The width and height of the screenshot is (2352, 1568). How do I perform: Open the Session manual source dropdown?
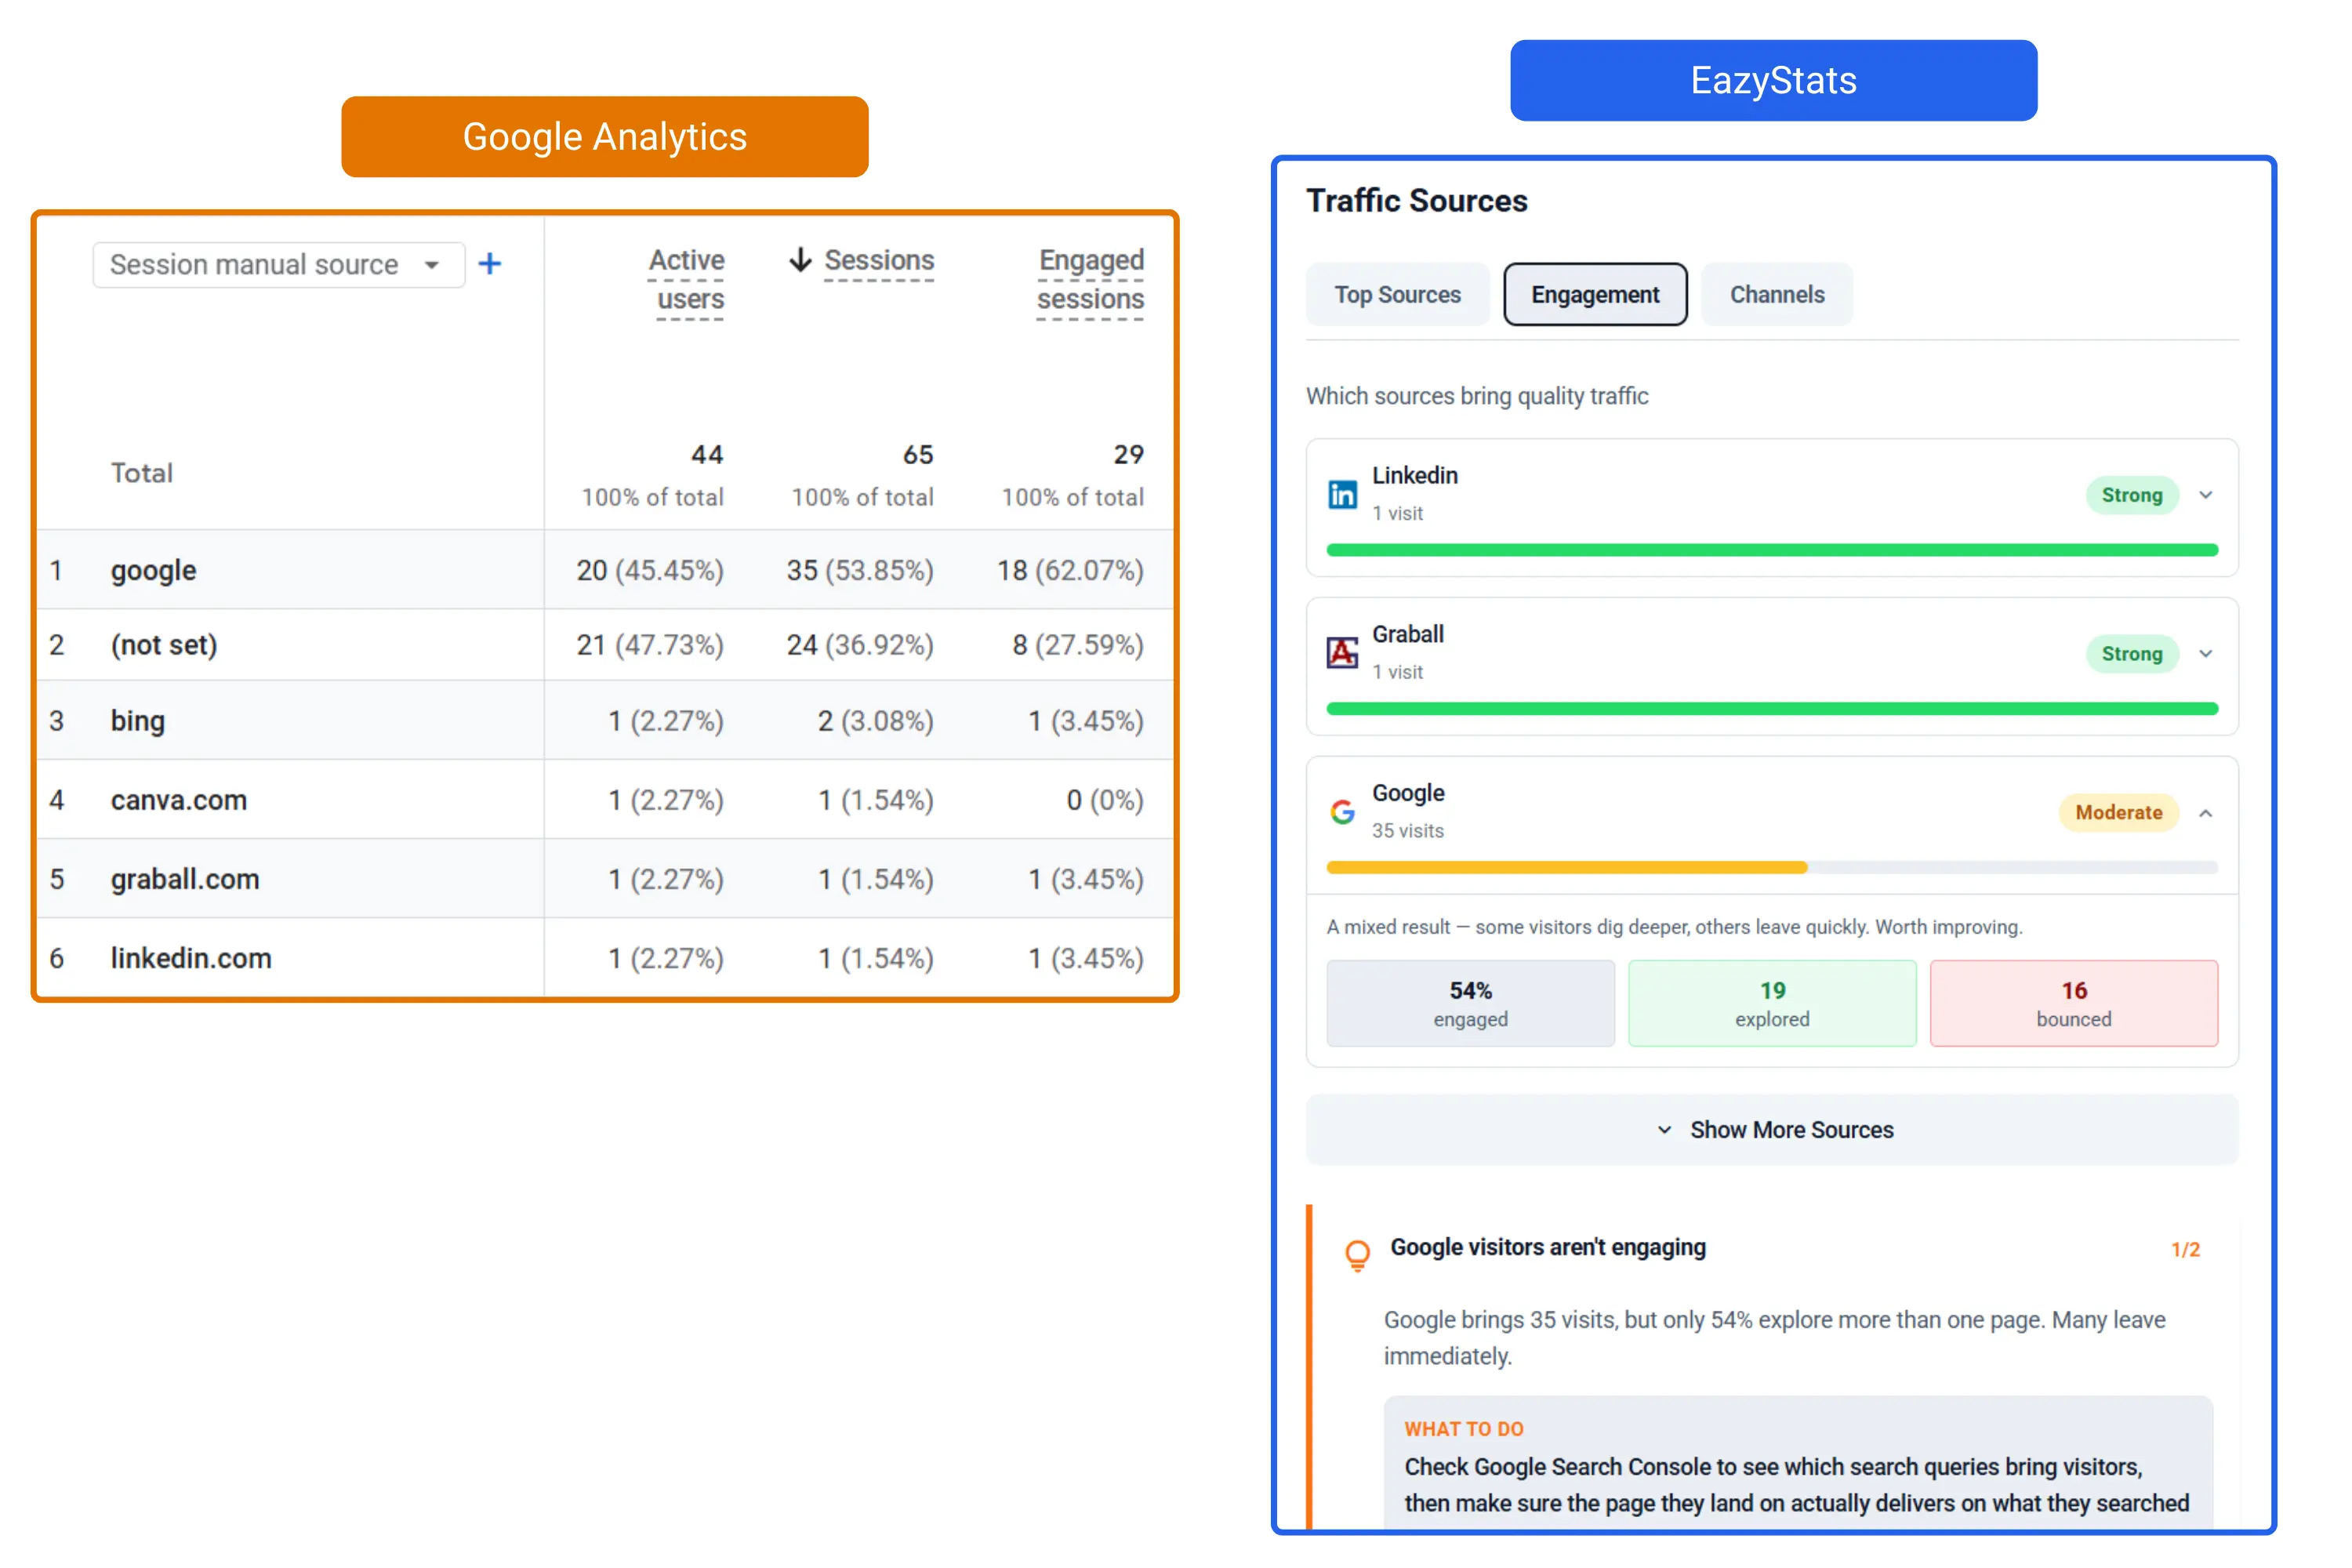click(x=279, y=265)
